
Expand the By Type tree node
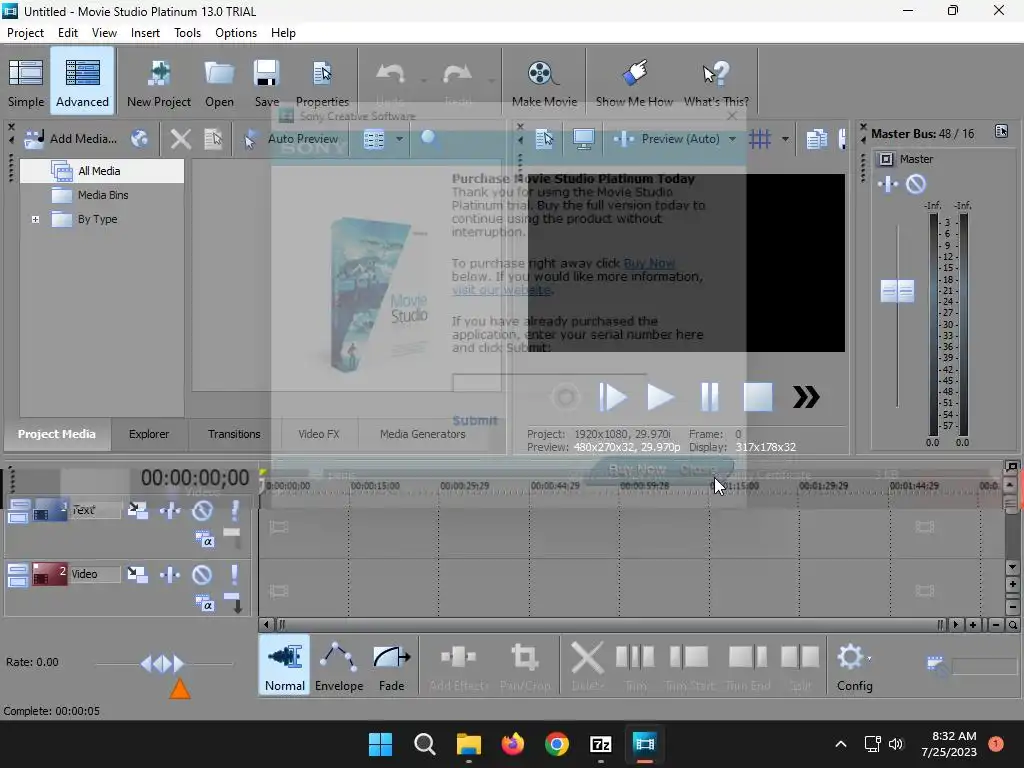(35, 219)
